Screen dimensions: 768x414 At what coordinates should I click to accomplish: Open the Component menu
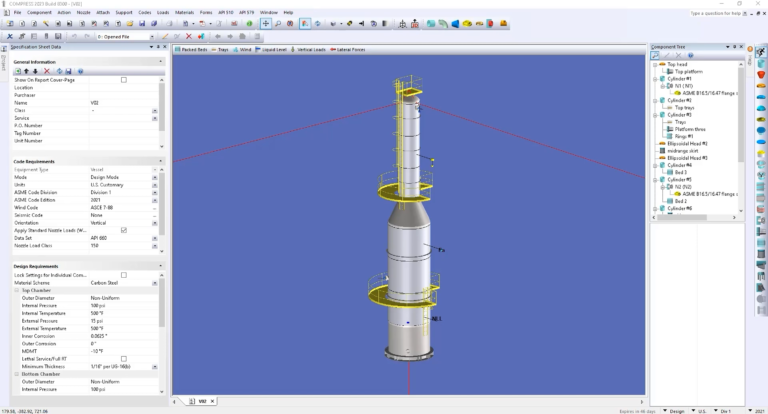(39, 12)
